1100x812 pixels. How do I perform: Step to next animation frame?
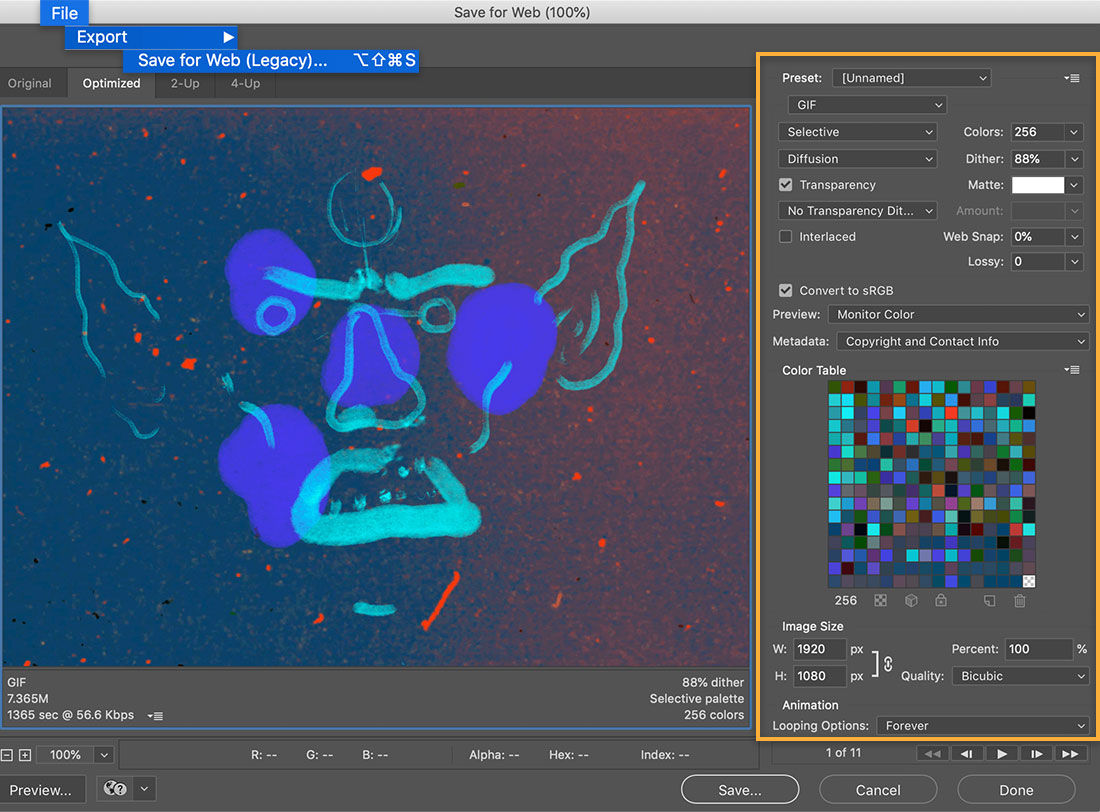pos(1036,754)
